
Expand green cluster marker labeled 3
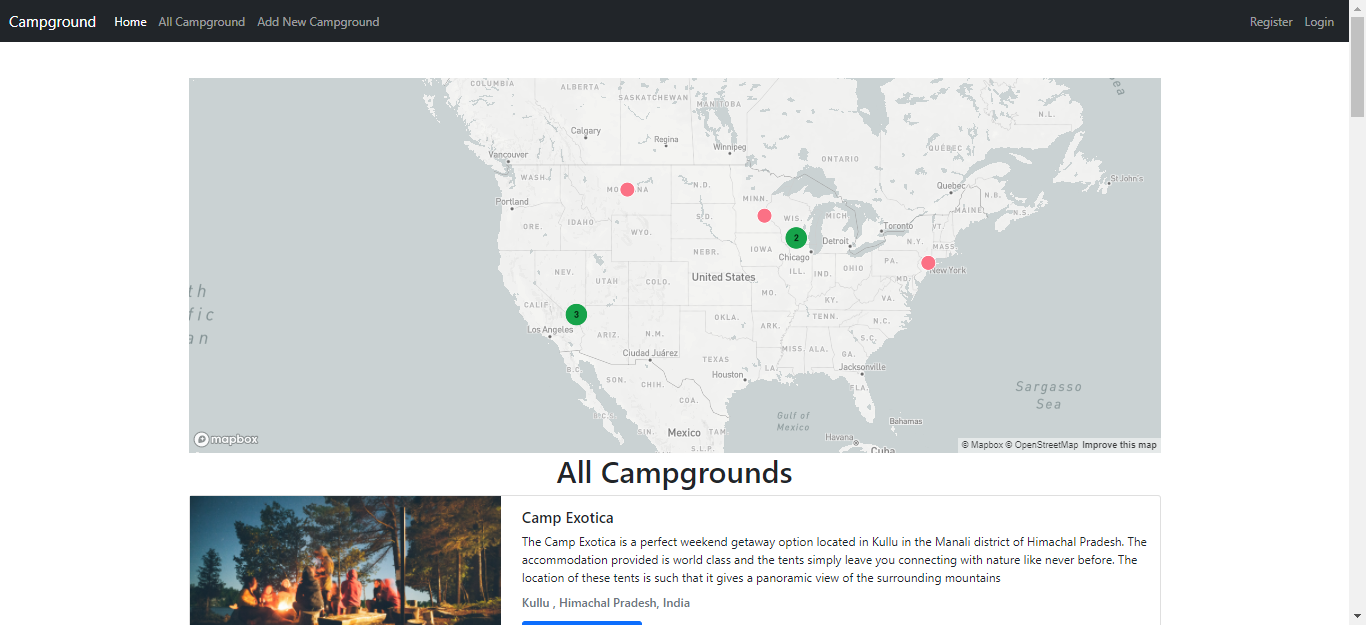pos(576,314)
